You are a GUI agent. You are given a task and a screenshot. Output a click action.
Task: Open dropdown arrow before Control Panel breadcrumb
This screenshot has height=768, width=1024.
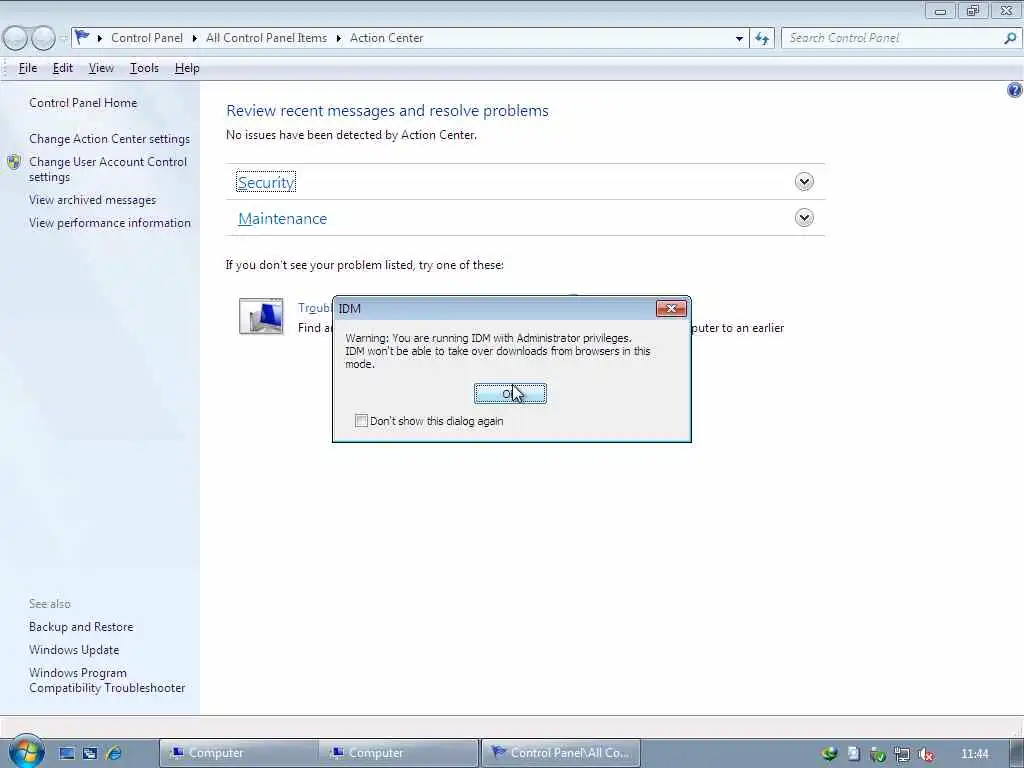click(100, 39)
